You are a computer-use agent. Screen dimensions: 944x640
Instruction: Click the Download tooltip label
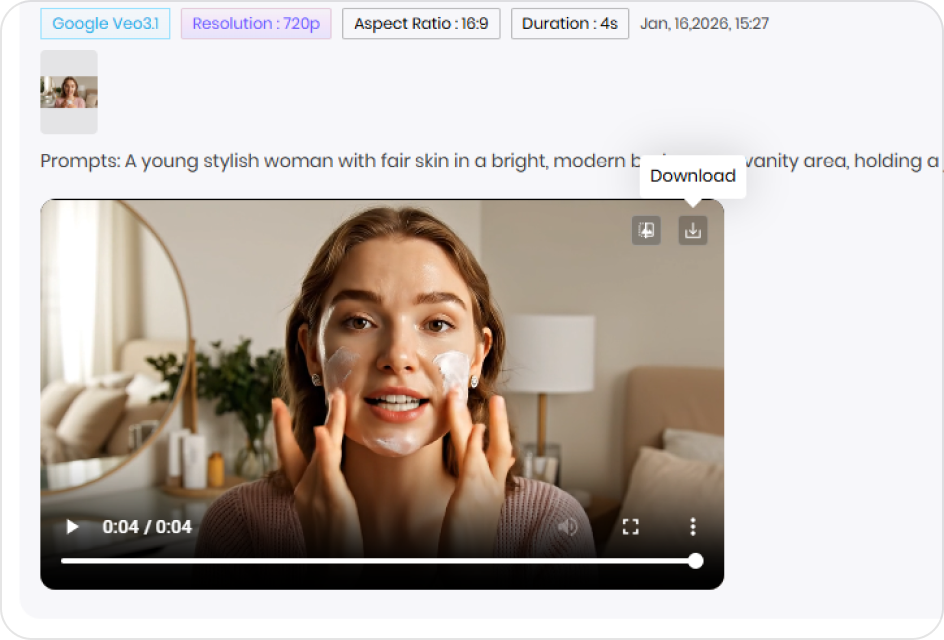692,175
